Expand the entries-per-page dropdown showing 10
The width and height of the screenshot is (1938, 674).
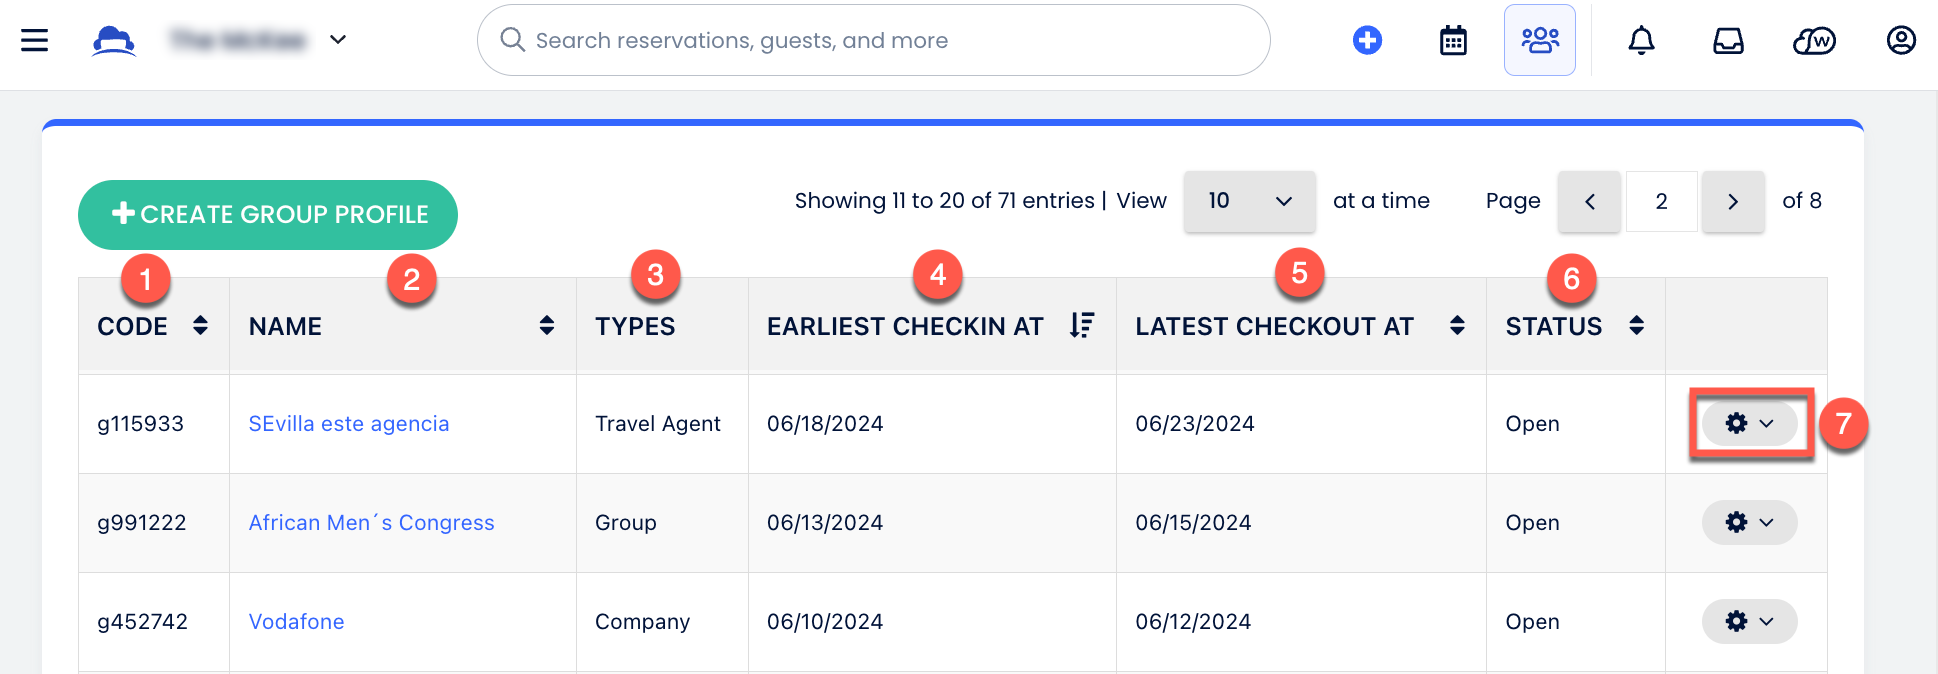click(1249, 201)
